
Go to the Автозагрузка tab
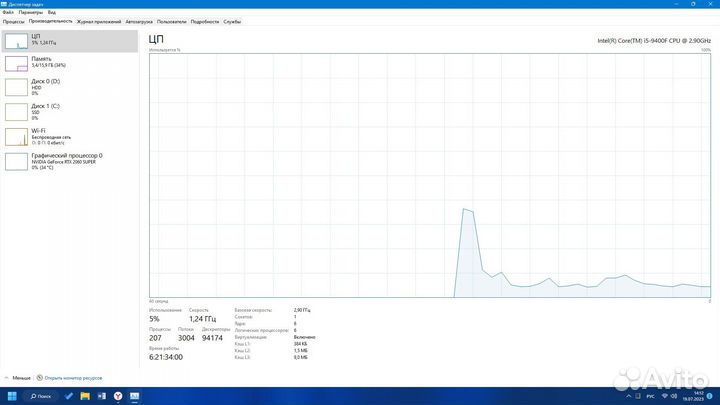click(139, 22)
